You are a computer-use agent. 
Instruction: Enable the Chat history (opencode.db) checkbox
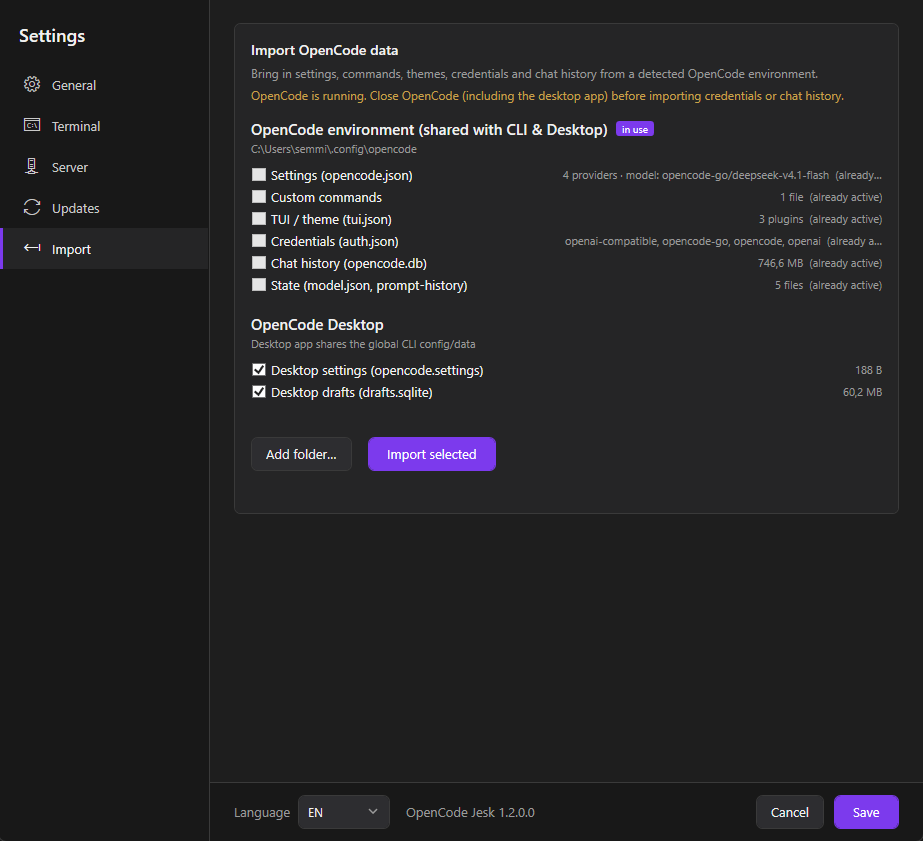[259, 262]
